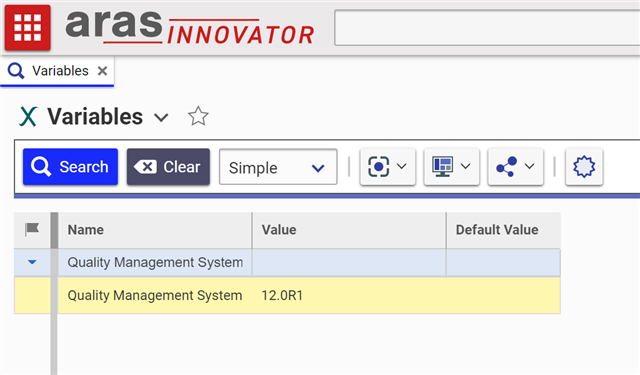Sort by Default Value column header
Image resolution: width=640 pixels, height=375 pixels.
(503, 230)
